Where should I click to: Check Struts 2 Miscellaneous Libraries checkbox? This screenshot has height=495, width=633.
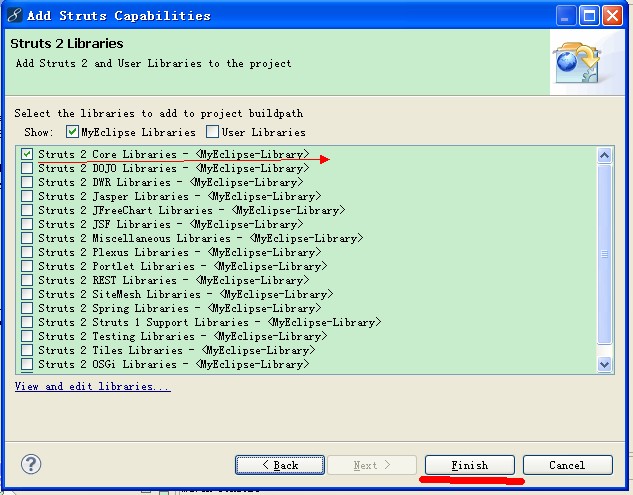(x=27, y=238)
